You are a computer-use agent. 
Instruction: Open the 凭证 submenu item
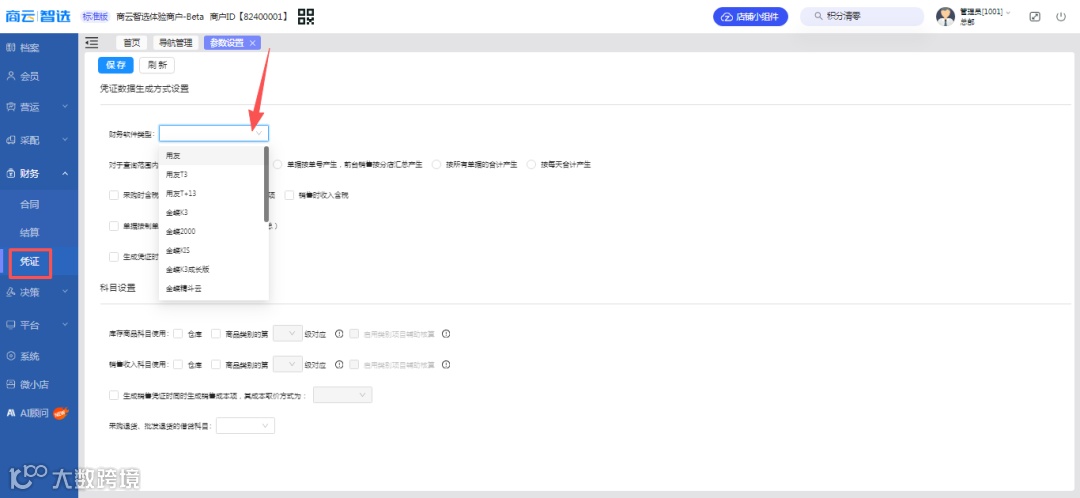pyautogui.click(x=29, y=262)
